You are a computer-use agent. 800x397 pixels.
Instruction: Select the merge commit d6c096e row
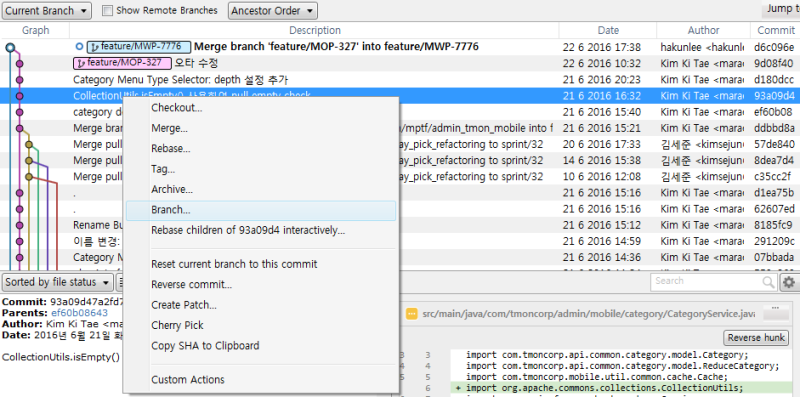tap(400, 47)
